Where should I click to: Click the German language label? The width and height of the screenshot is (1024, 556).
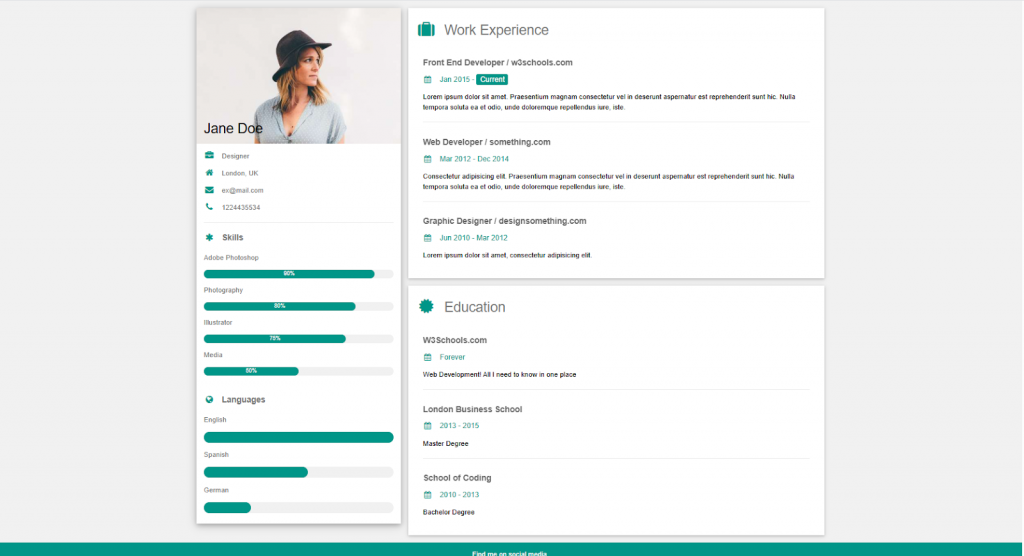[x=216, y=490]
